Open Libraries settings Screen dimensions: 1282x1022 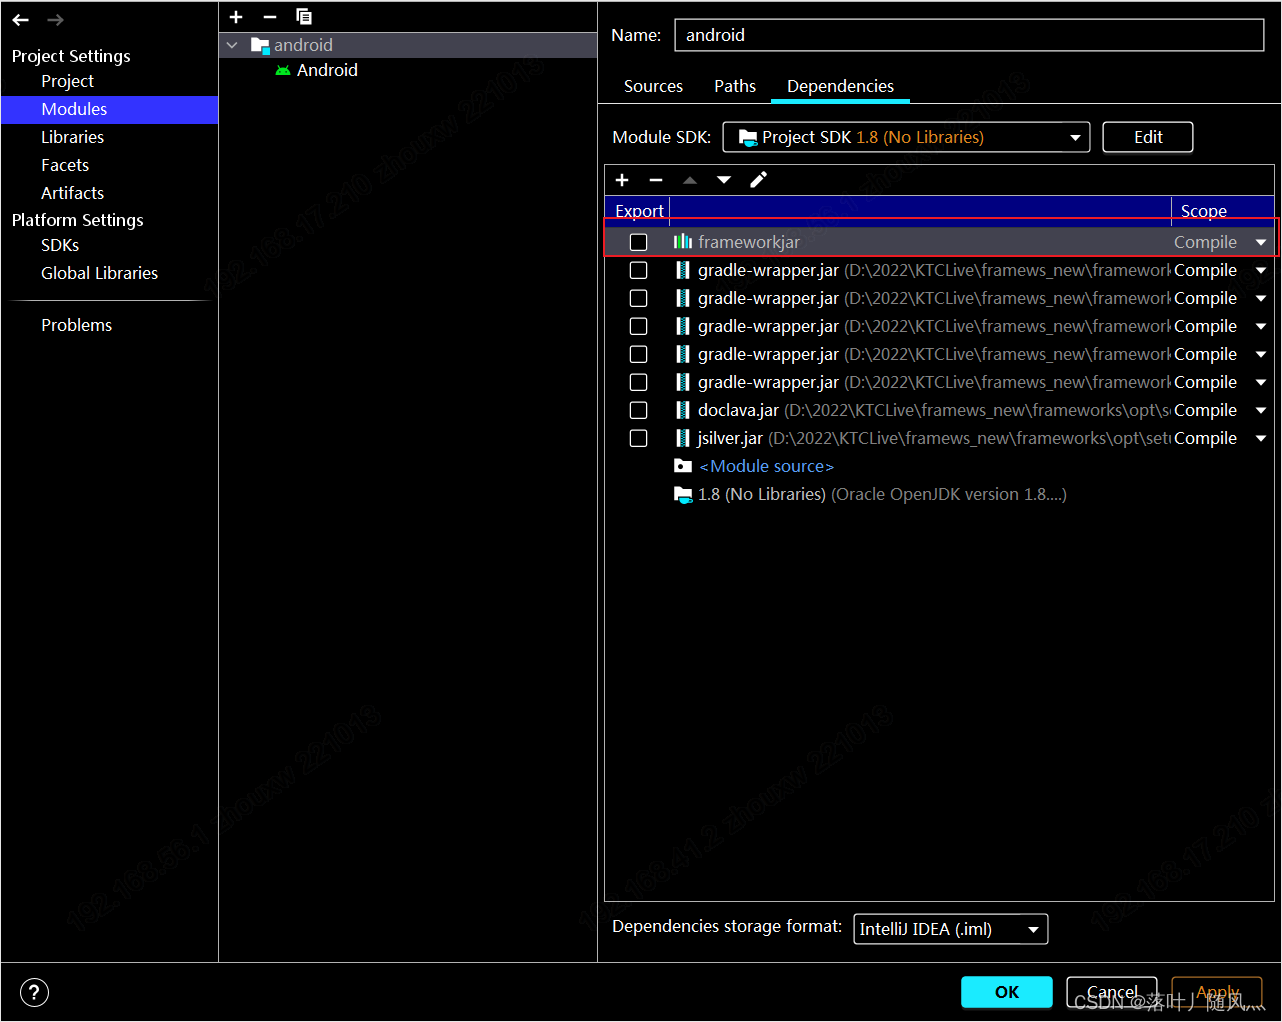(x=72, y=137)
